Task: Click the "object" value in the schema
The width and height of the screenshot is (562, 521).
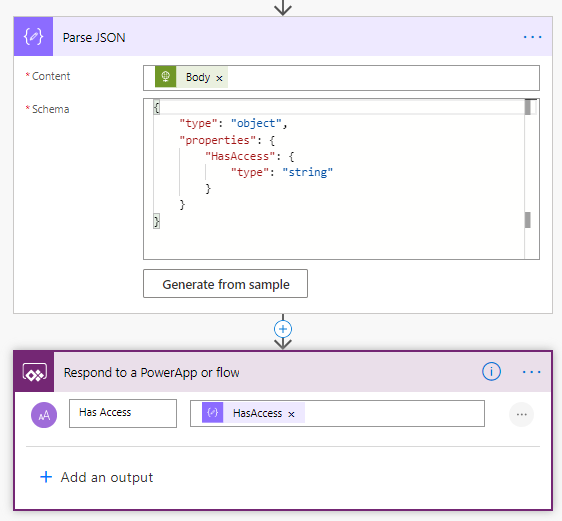Action: coord(256,124)
